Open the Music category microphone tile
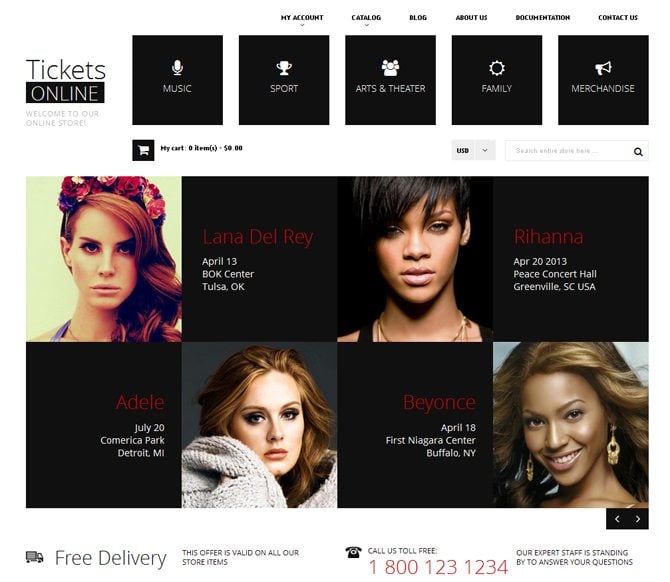The height and width of the screenshot is (582, 670). pos(177,80)
